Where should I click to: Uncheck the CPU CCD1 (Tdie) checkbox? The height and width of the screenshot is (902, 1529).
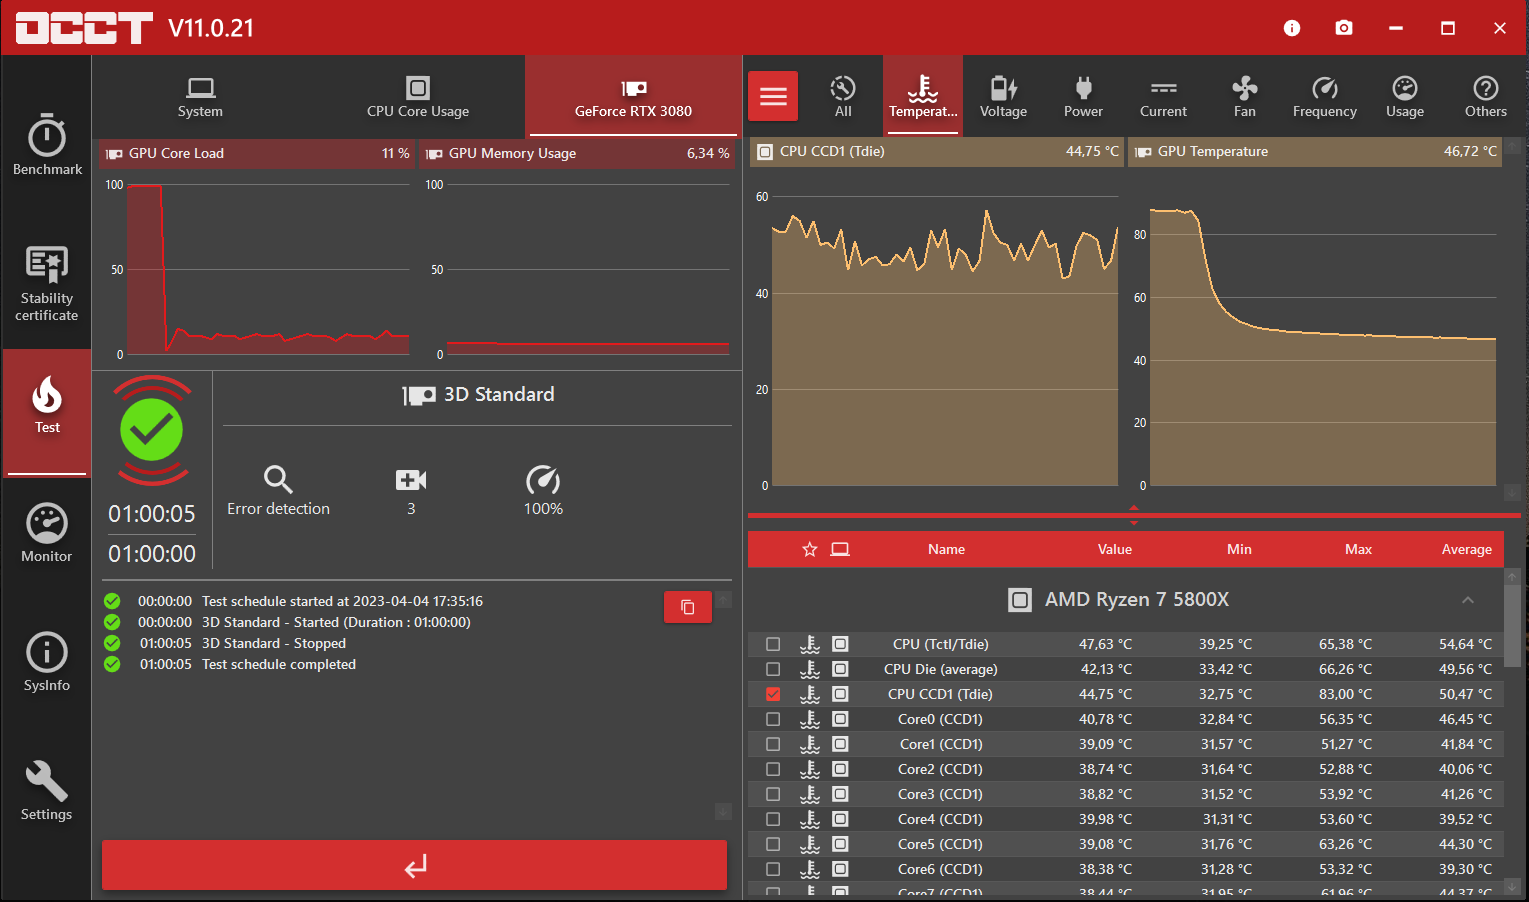[773, 694]
